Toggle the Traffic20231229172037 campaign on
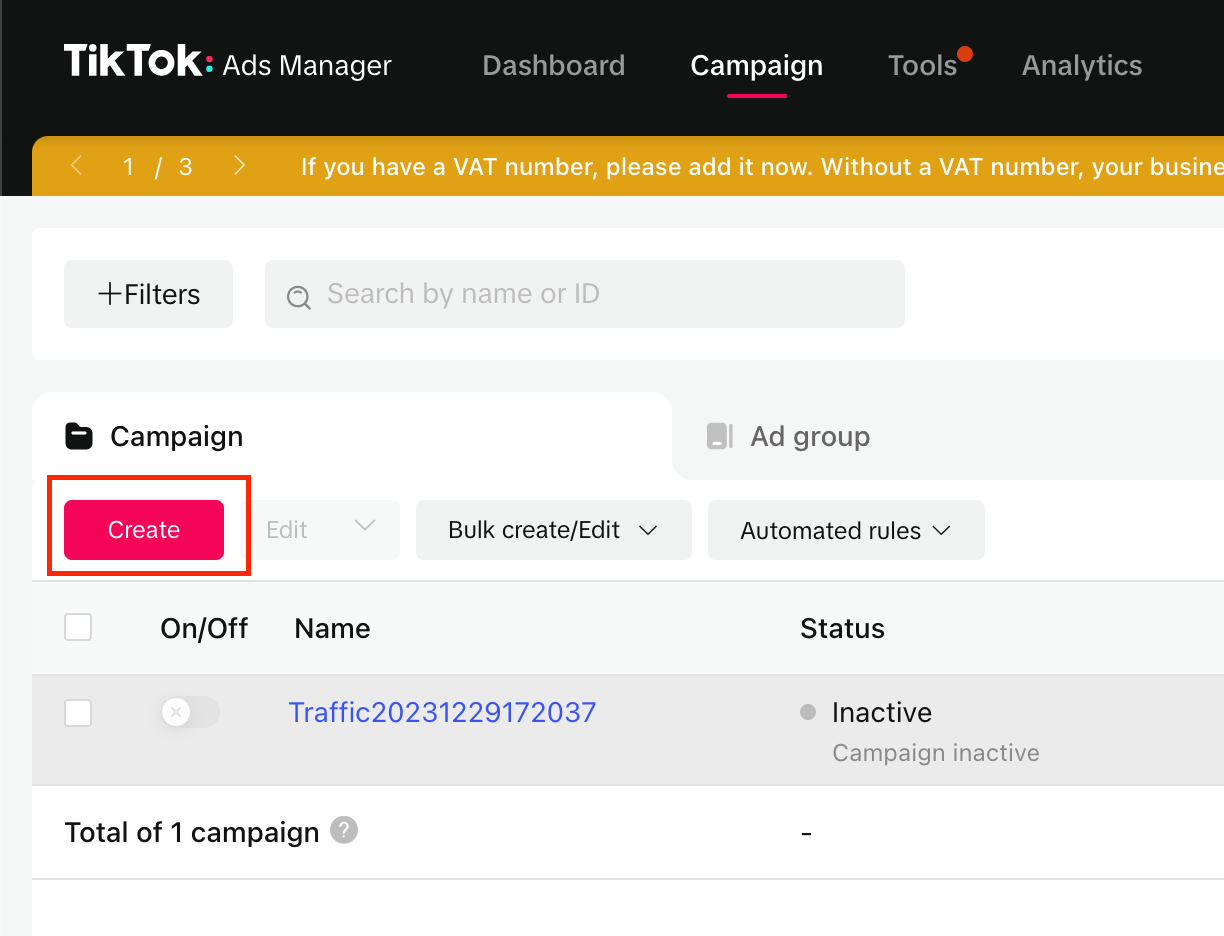The height and width of the screenshot is (936, 1224). tap(190, 712)
